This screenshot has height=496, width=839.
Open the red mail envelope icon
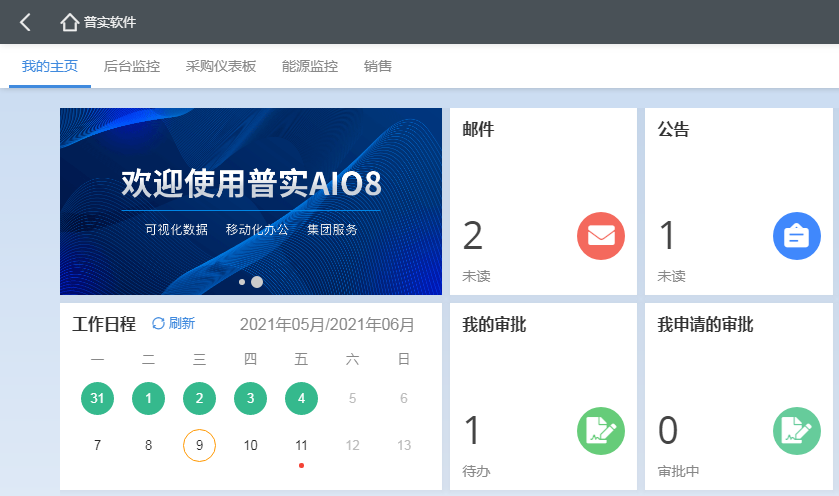click(601, 236)
